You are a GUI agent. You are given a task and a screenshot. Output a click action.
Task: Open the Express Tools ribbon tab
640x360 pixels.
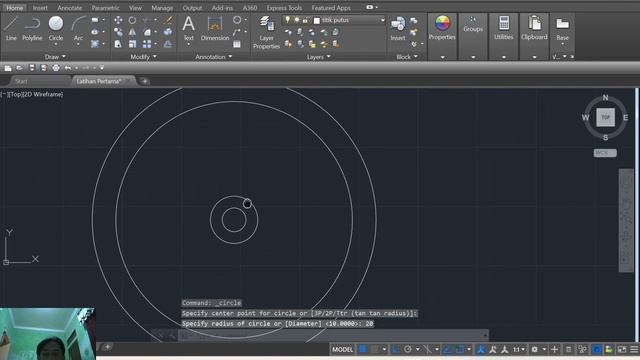click(x=284, y=8)
